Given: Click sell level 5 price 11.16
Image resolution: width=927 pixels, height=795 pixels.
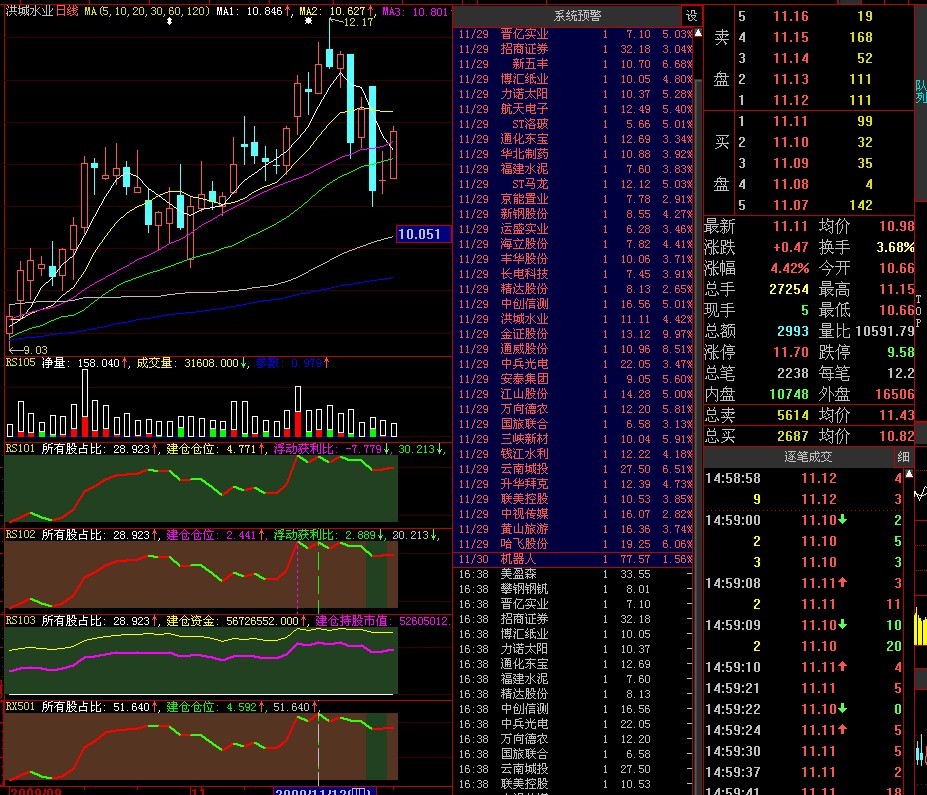Looking at the screenshot, I should (790, 17).
